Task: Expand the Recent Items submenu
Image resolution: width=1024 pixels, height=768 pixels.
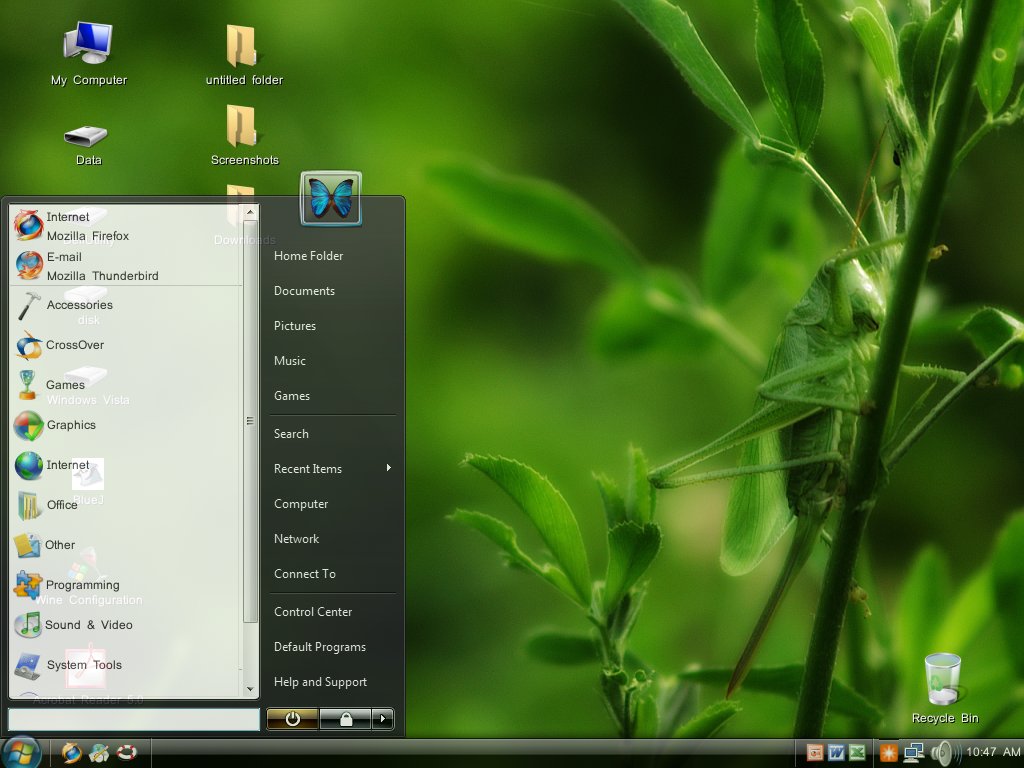Action: [332, 469]
